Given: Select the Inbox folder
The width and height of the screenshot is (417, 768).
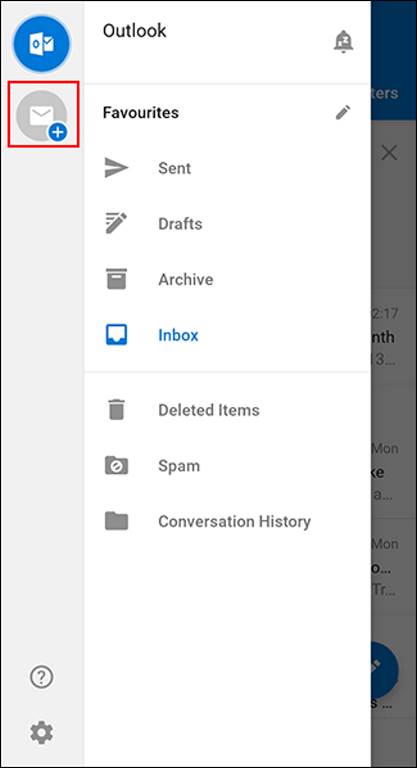Looking at the screenshot, I should (x=227, y=335).
